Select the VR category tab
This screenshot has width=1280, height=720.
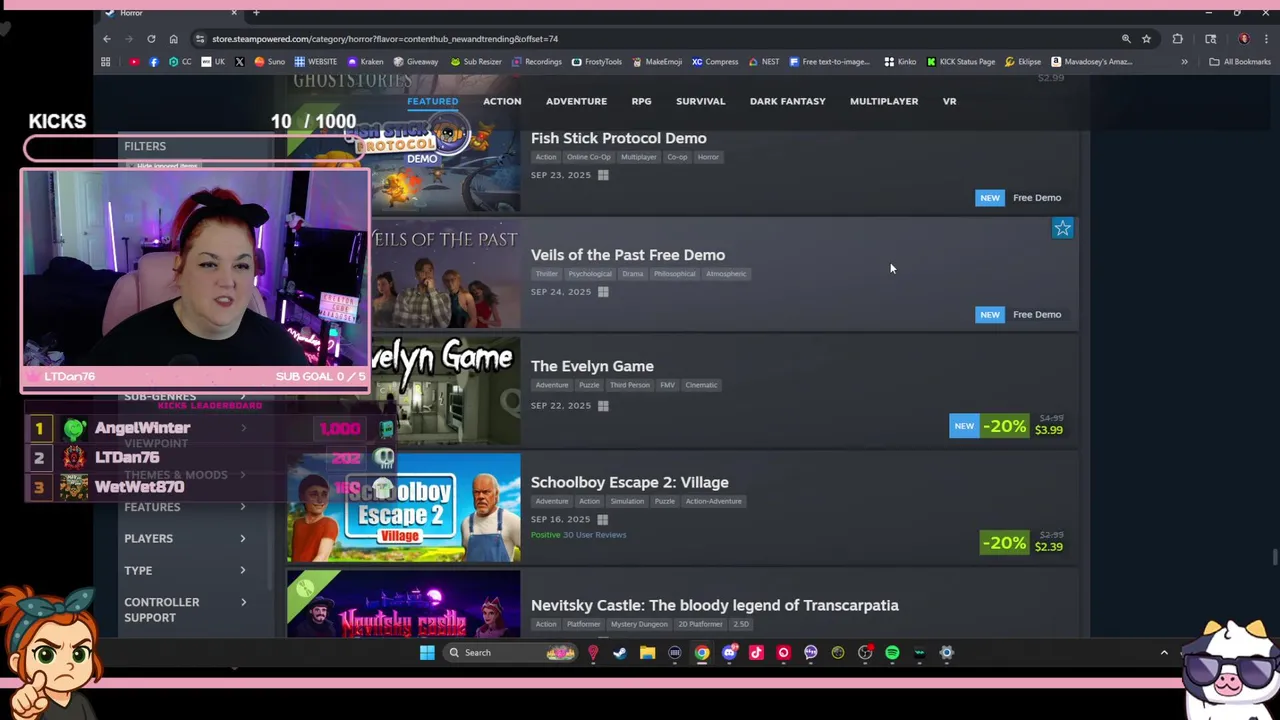[x=949, y=101]
